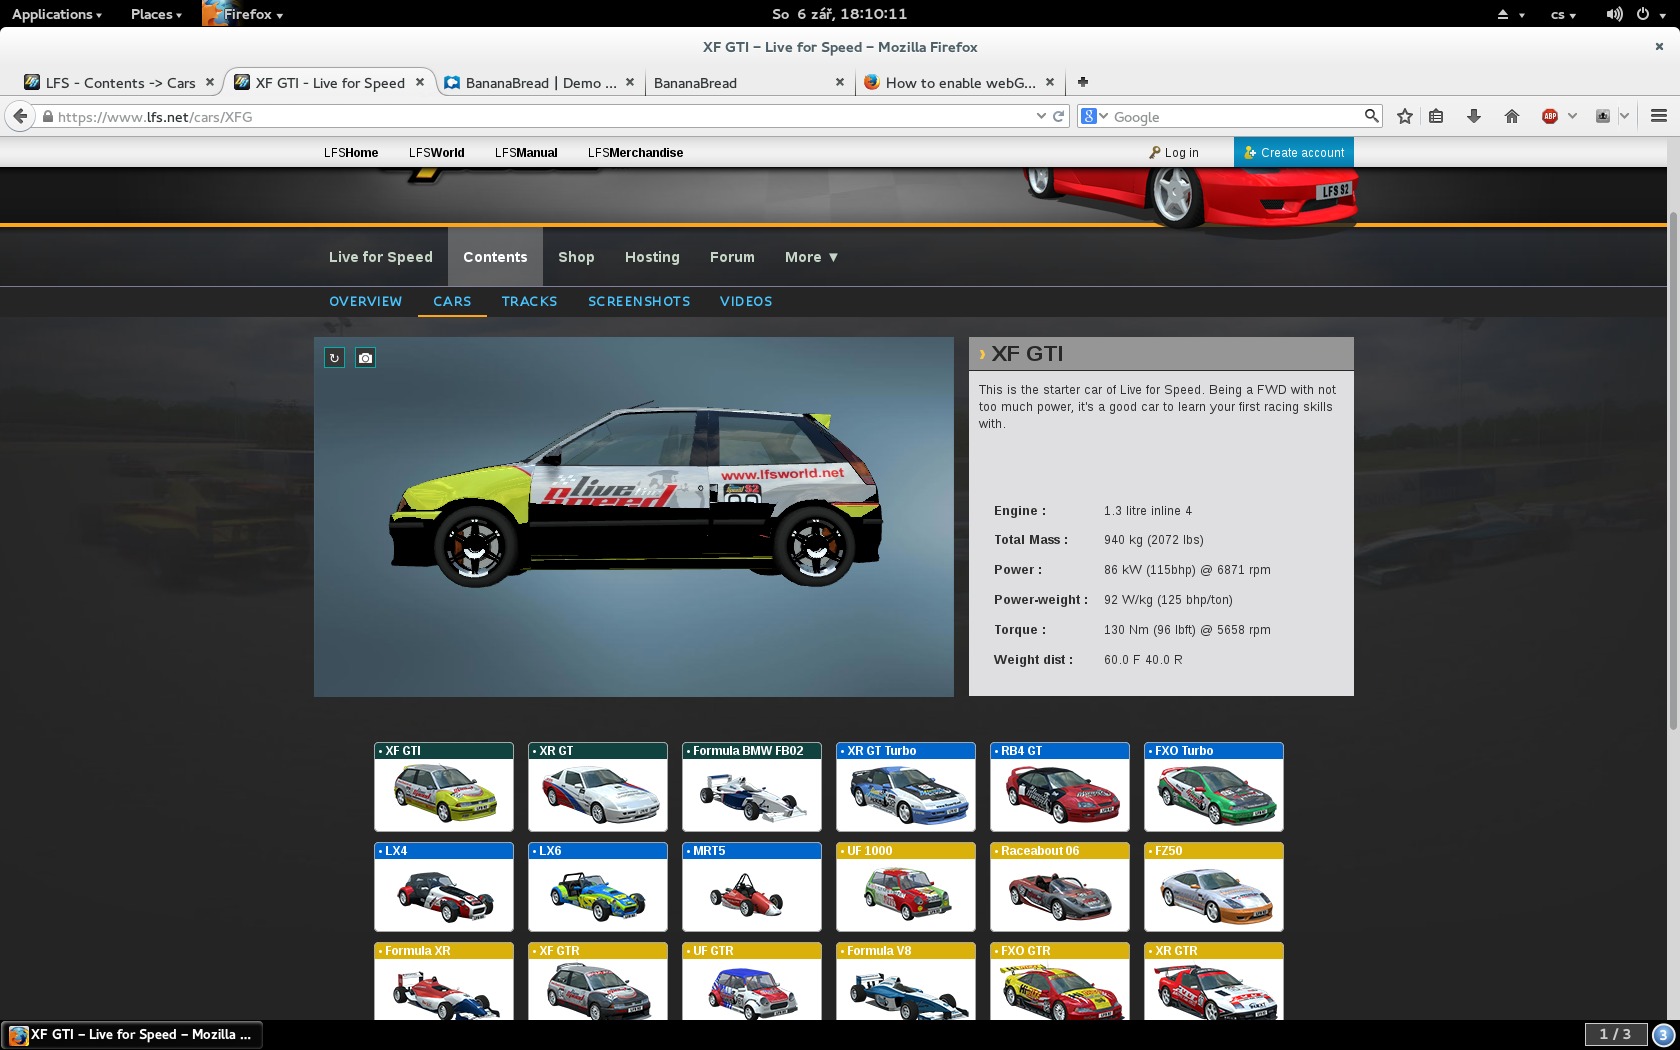Select the XR GT car thumbnail

point(598,787)
